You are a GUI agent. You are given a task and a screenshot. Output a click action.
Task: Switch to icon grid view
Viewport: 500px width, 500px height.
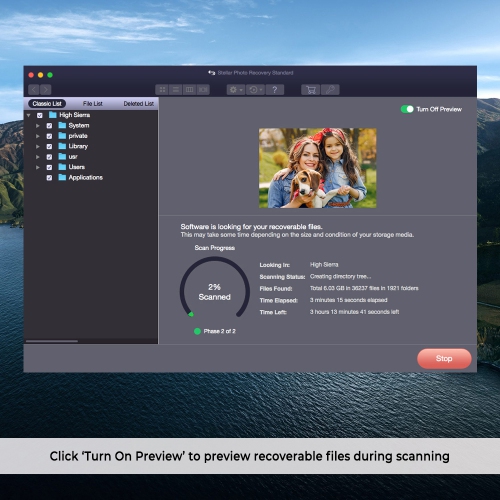click(162, 90)
